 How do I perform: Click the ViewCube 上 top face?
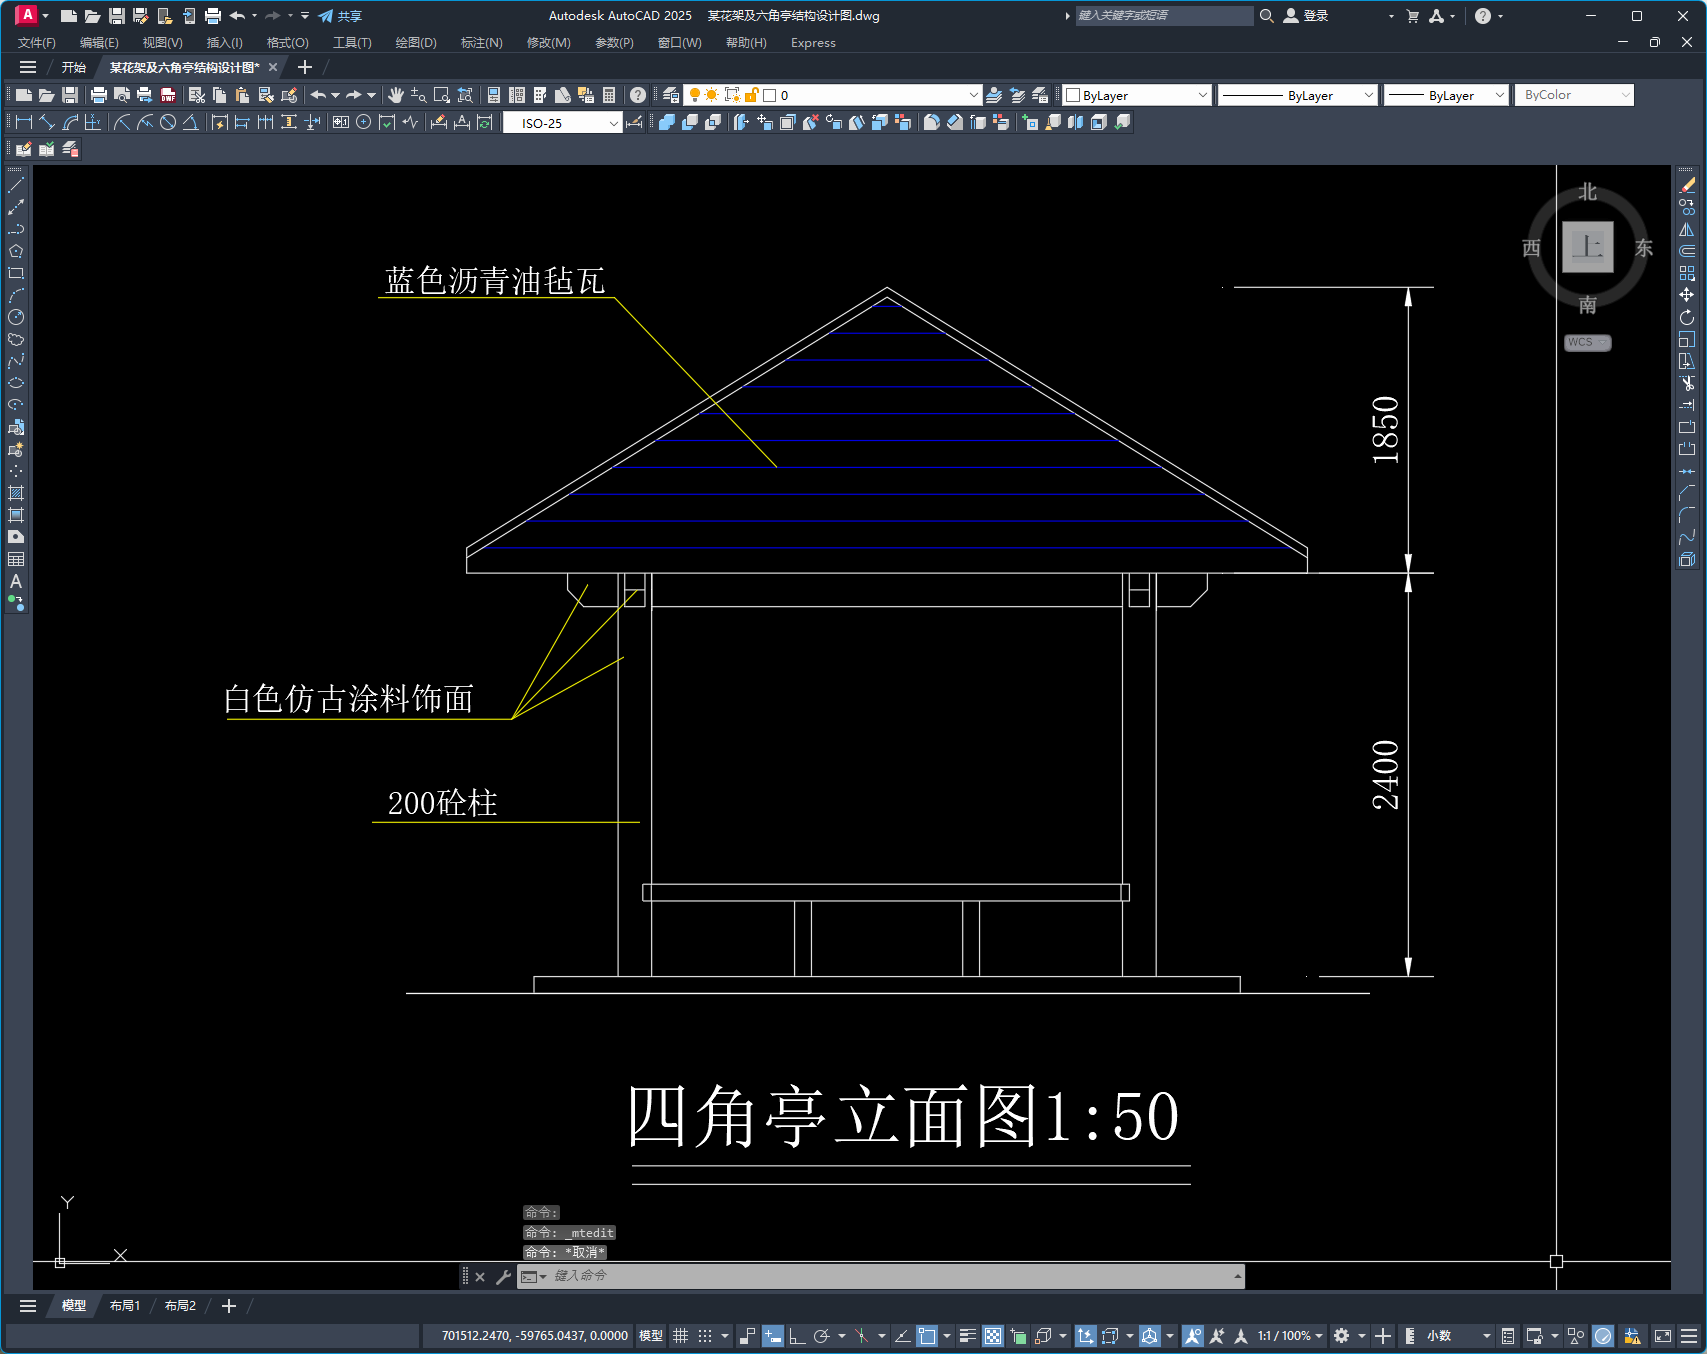click(1588, 246)
